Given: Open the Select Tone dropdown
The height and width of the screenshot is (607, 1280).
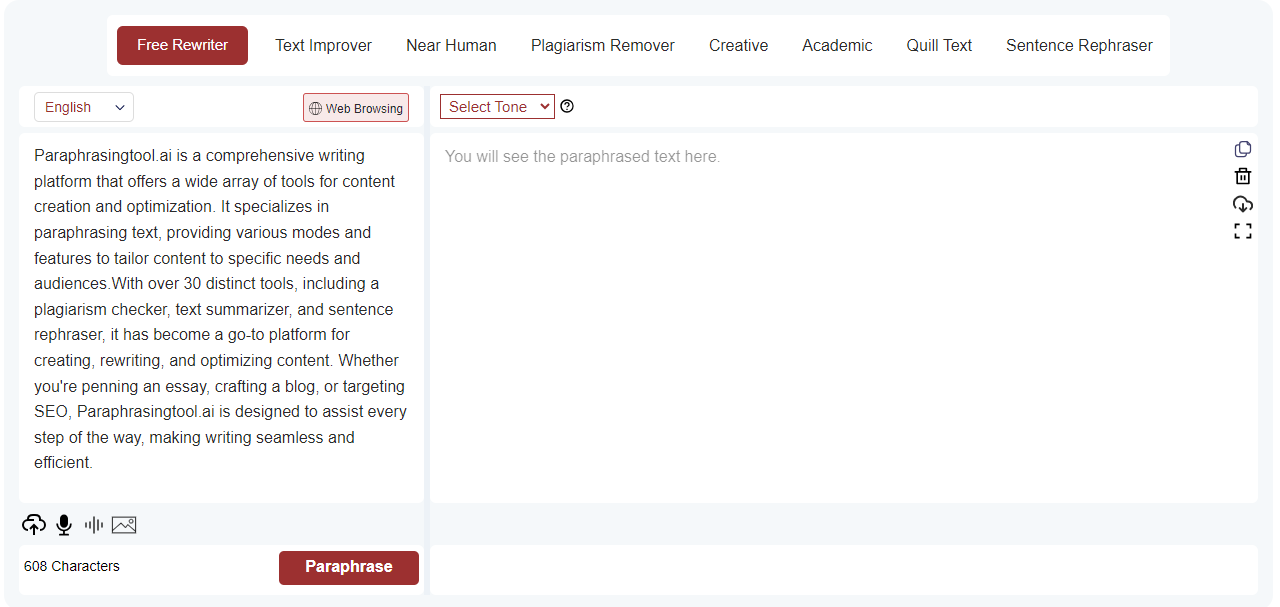Looking at the screenshot, I should point(497,106).
